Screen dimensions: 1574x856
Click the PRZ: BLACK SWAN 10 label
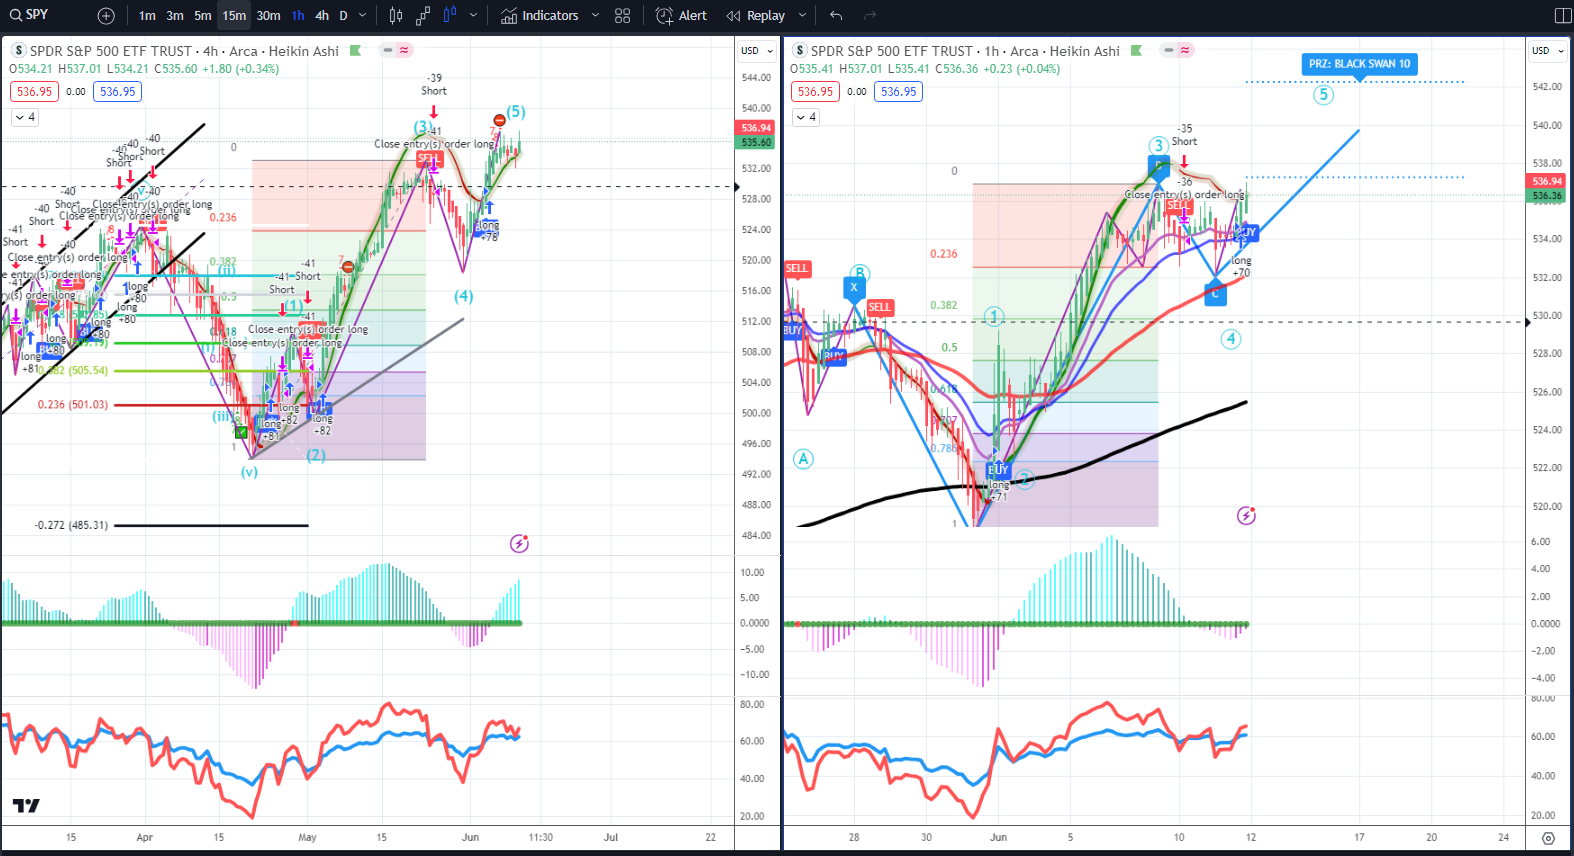pyautogui.click(x=1360, y=64)
